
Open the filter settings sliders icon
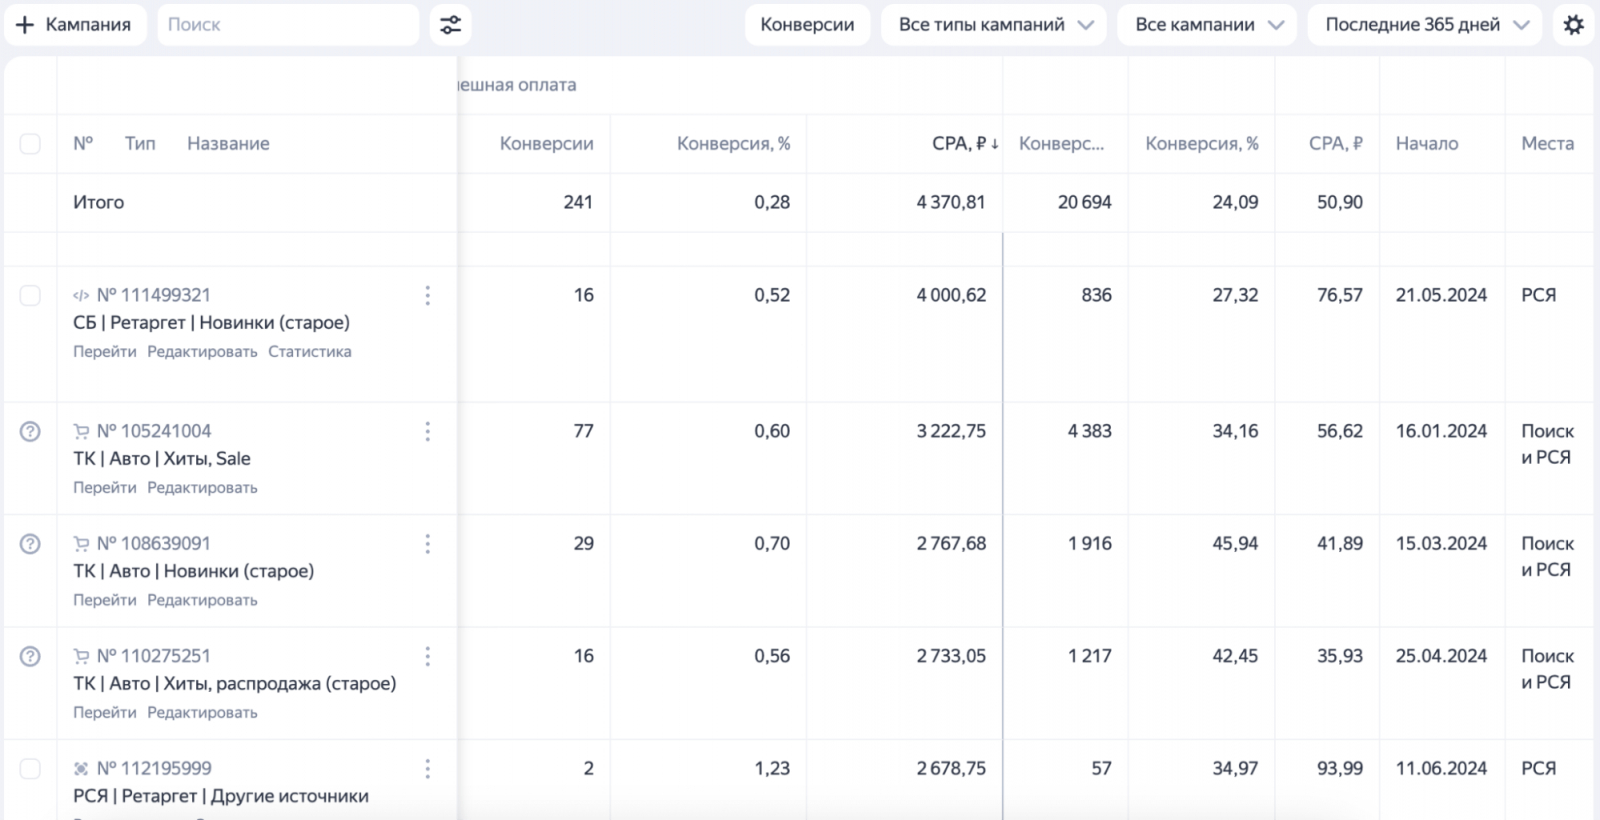click(450, 25)
